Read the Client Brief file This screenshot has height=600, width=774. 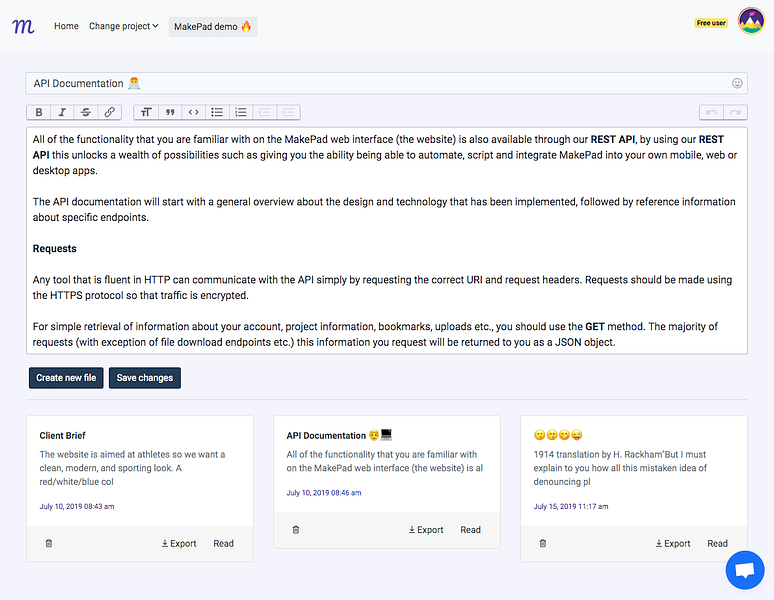click(223, 543)
